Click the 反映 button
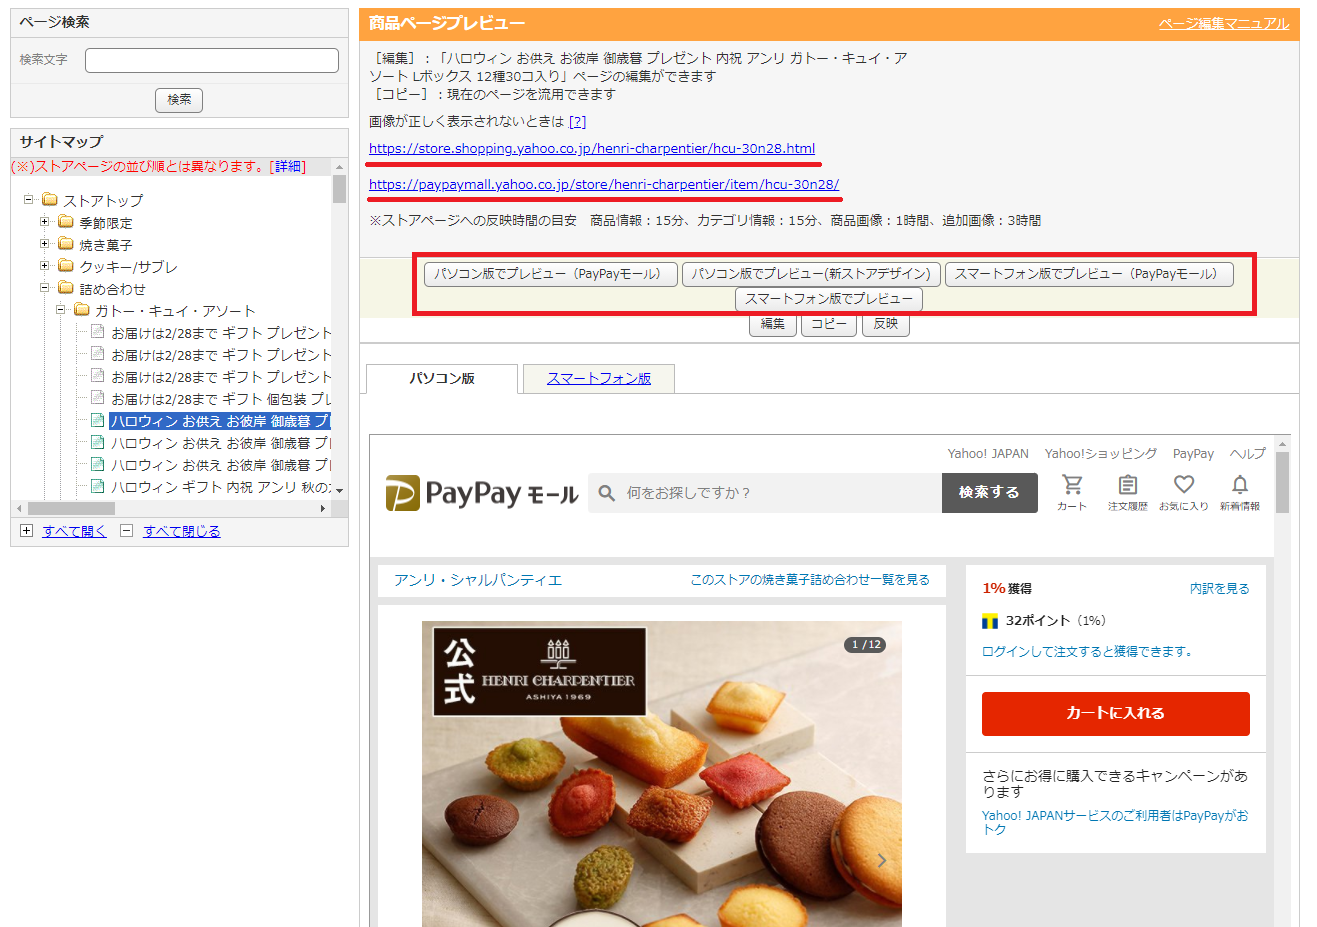This screenshot has width=1317, height=927. (886, 324)
